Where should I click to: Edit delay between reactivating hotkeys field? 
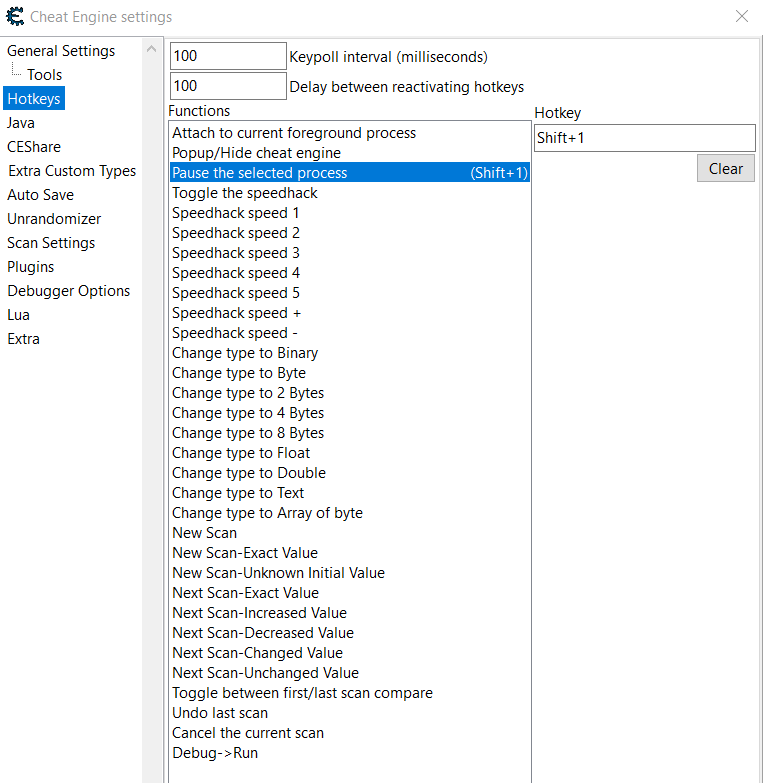point(228,87)
